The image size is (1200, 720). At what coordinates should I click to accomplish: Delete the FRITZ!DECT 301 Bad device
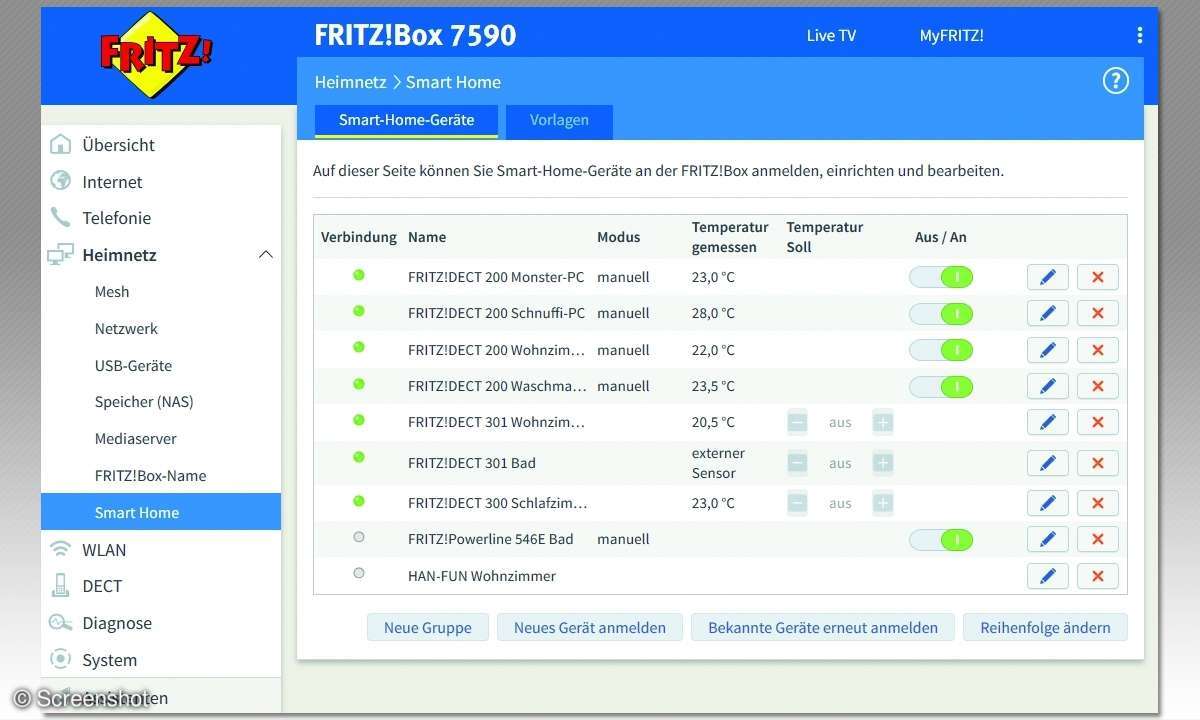point(1097,463)
